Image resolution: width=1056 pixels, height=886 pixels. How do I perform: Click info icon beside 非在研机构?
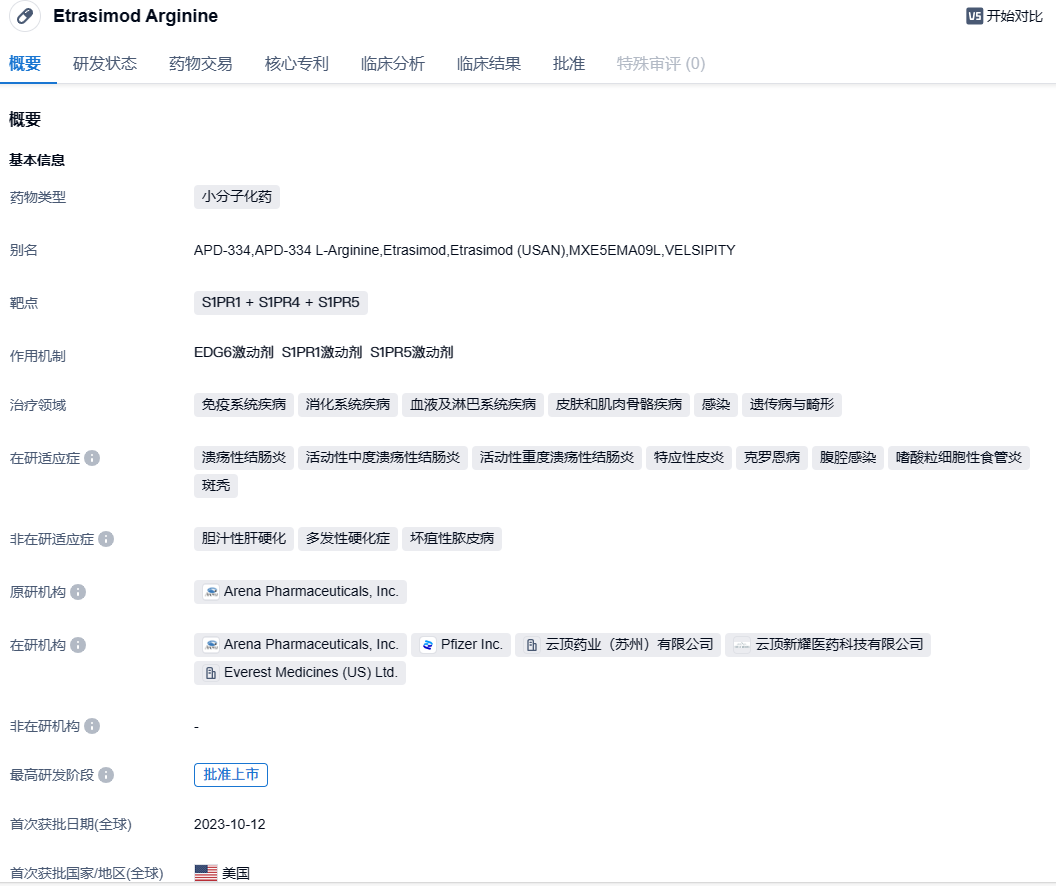point(92,726)
